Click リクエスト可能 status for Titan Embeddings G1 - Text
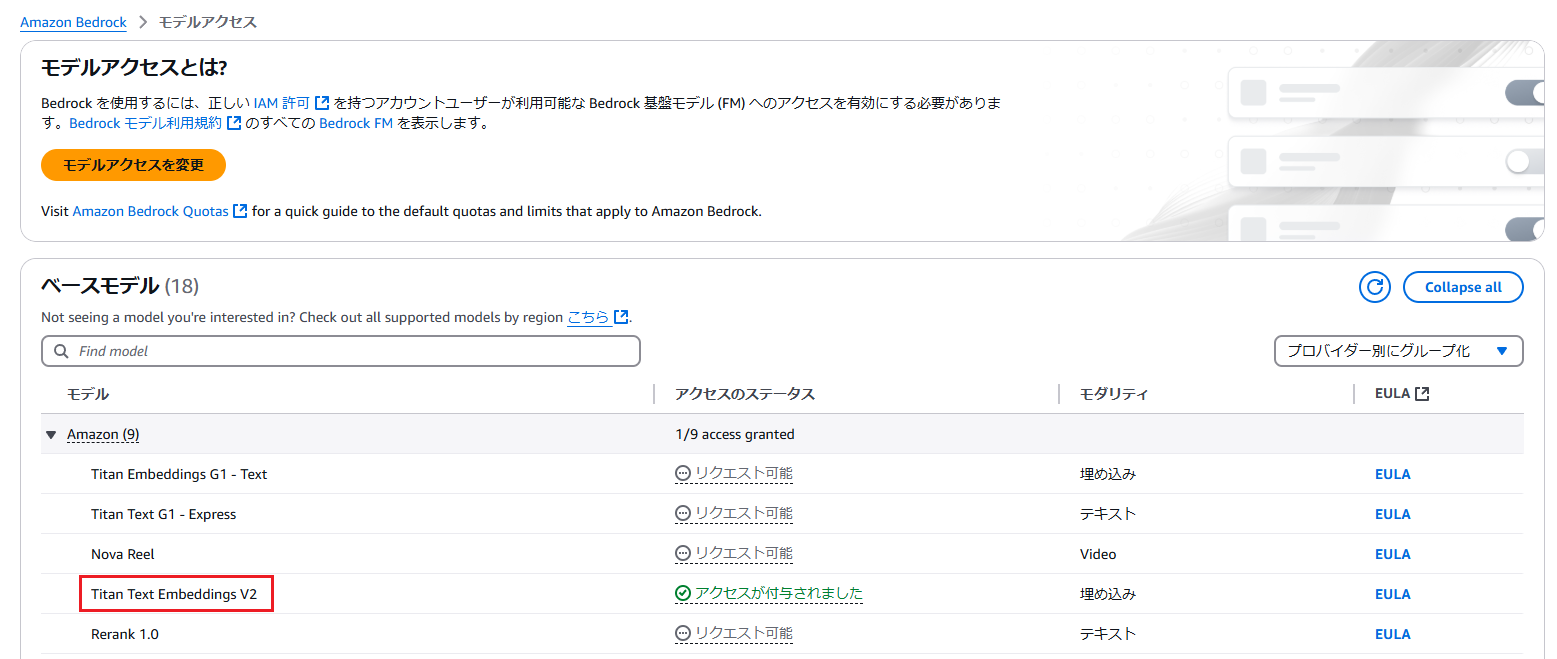Screen dimensions: 1557x659 click(744, 474)
